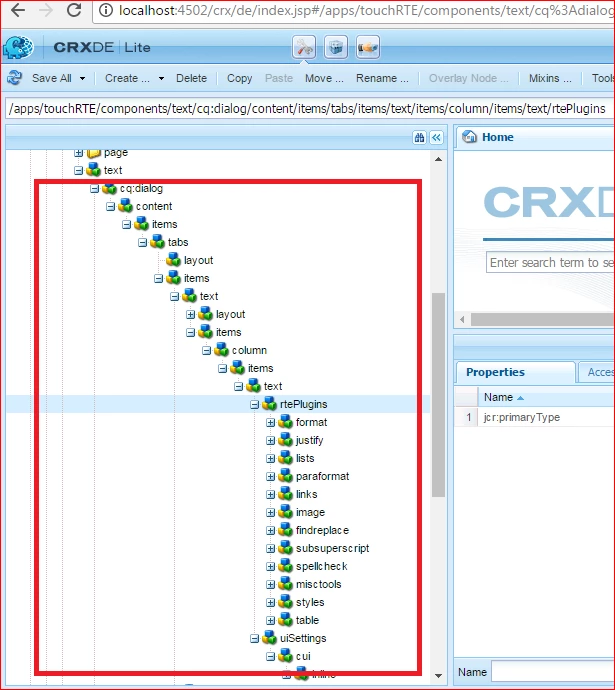Select the page folder node
Viewport: 615px width, 690px height.
click(116, 153)
